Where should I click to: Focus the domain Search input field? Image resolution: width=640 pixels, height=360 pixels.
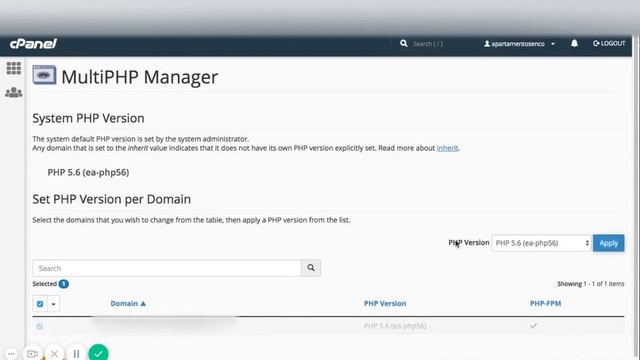[x=167, y=268]
